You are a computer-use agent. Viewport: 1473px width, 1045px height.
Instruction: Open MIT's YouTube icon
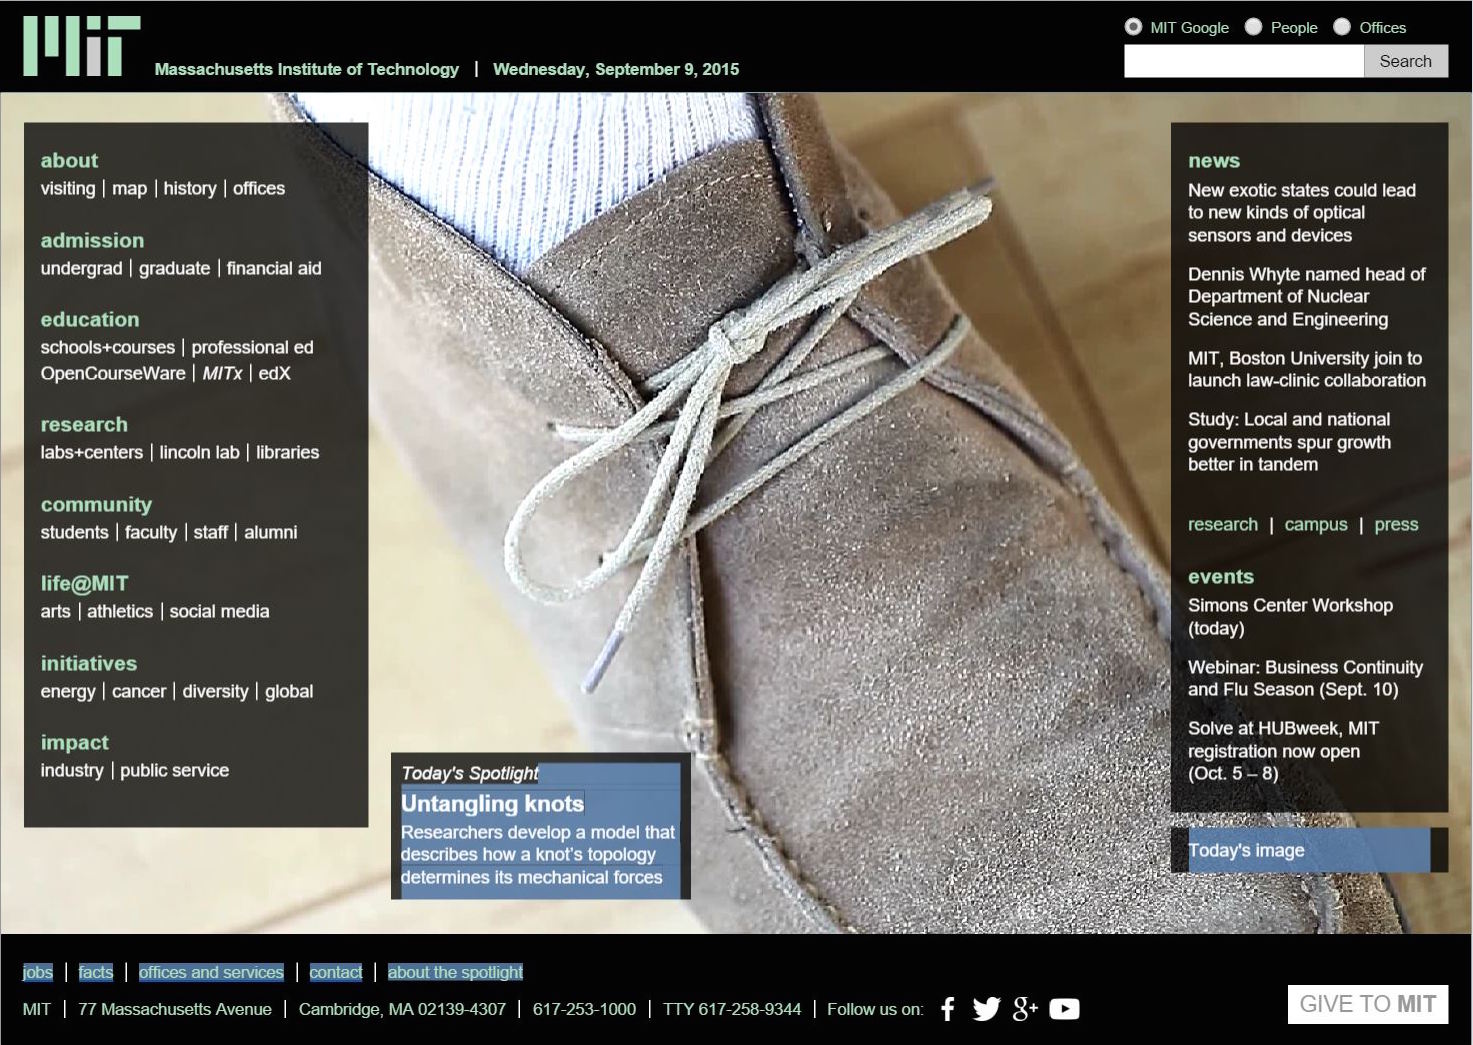click(1064, 1009)
